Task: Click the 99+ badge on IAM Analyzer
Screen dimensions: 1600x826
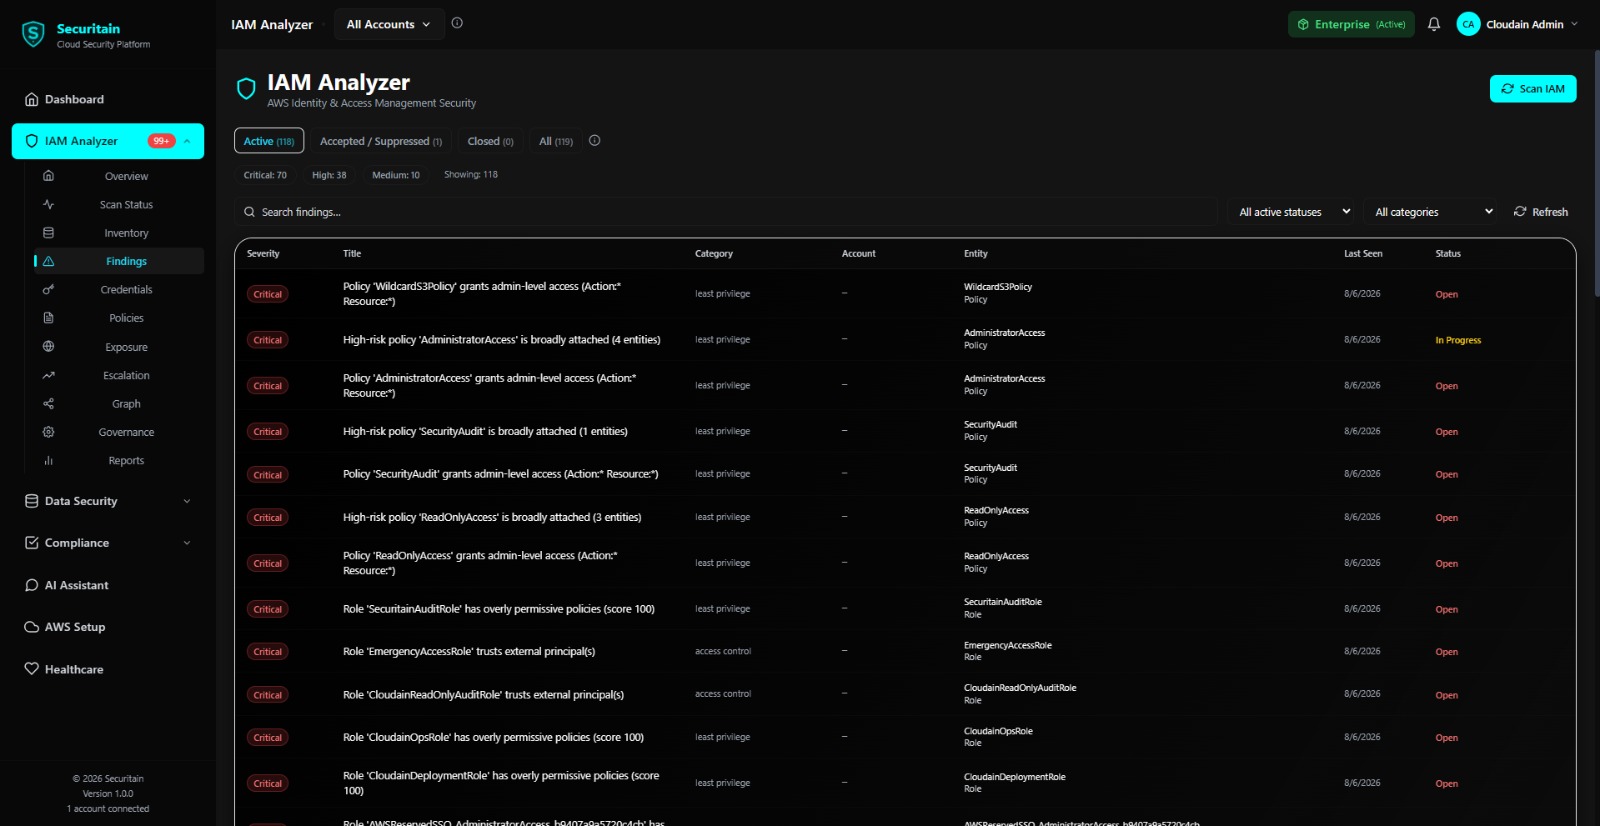Action: (161, 141)
